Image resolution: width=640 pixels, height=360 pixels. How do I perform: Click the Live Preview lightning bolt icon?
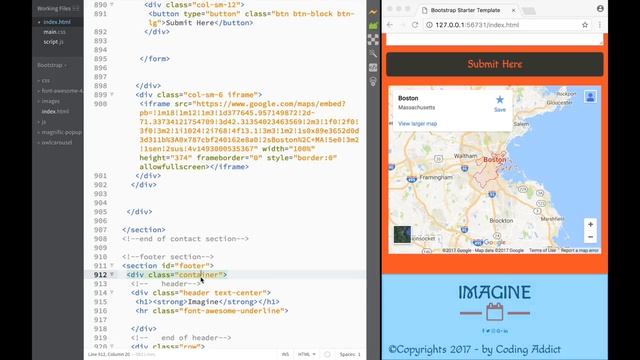(x=373, y=12)
